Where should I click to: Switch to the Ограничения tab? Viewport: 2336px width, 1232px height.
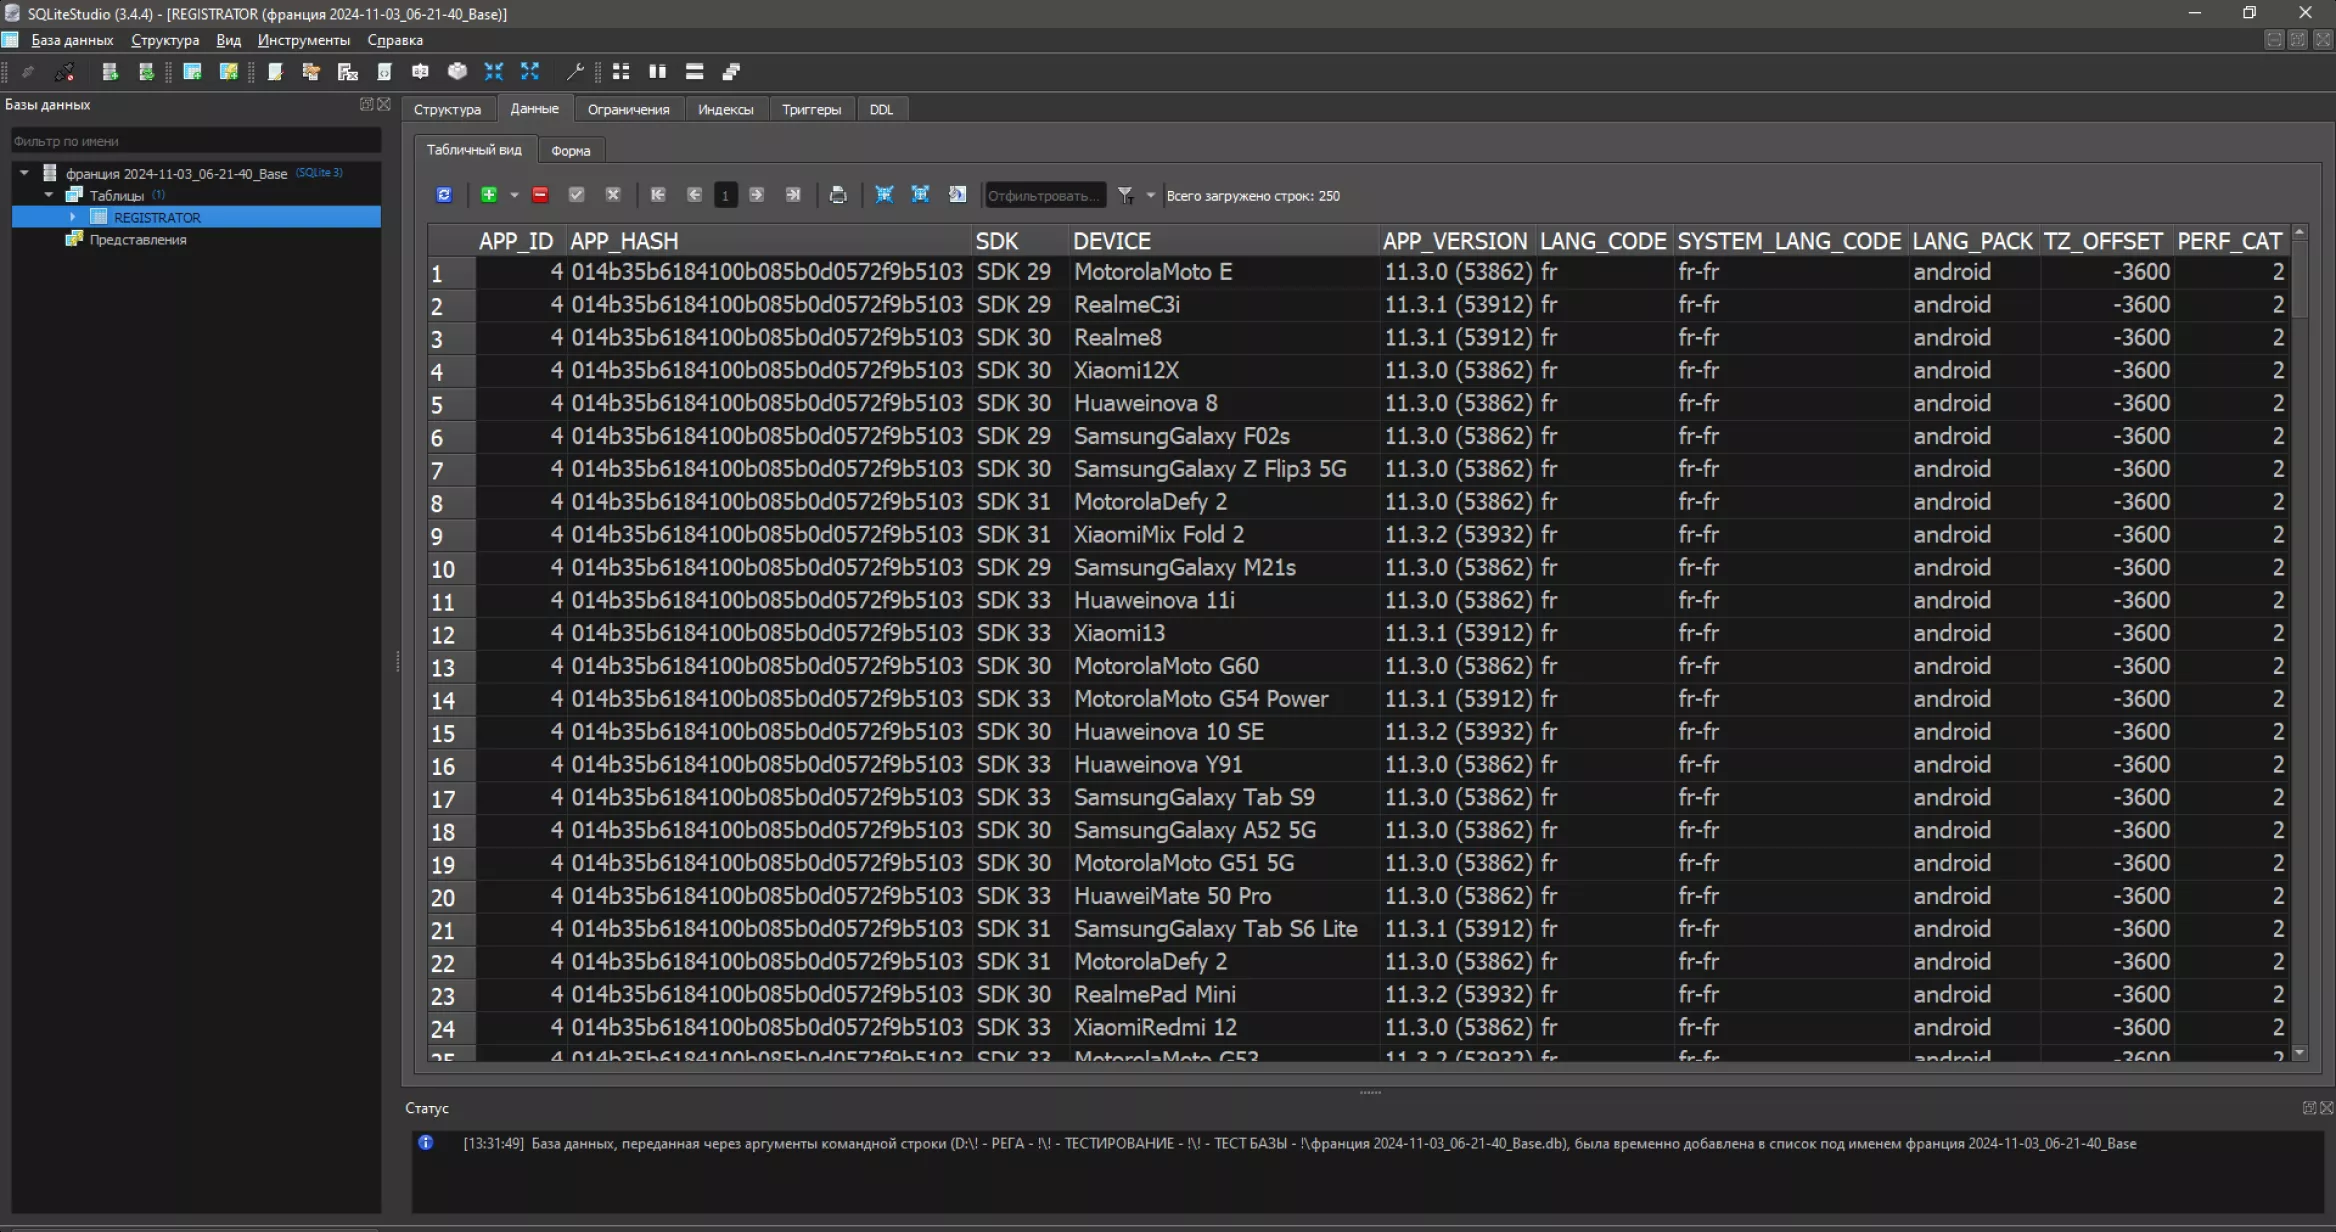coord(628,109)
